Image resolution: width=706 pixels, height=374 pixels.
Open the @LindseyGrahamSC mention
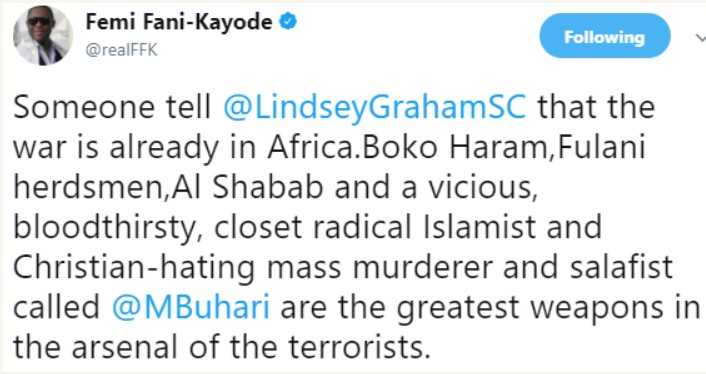[375, 108]
